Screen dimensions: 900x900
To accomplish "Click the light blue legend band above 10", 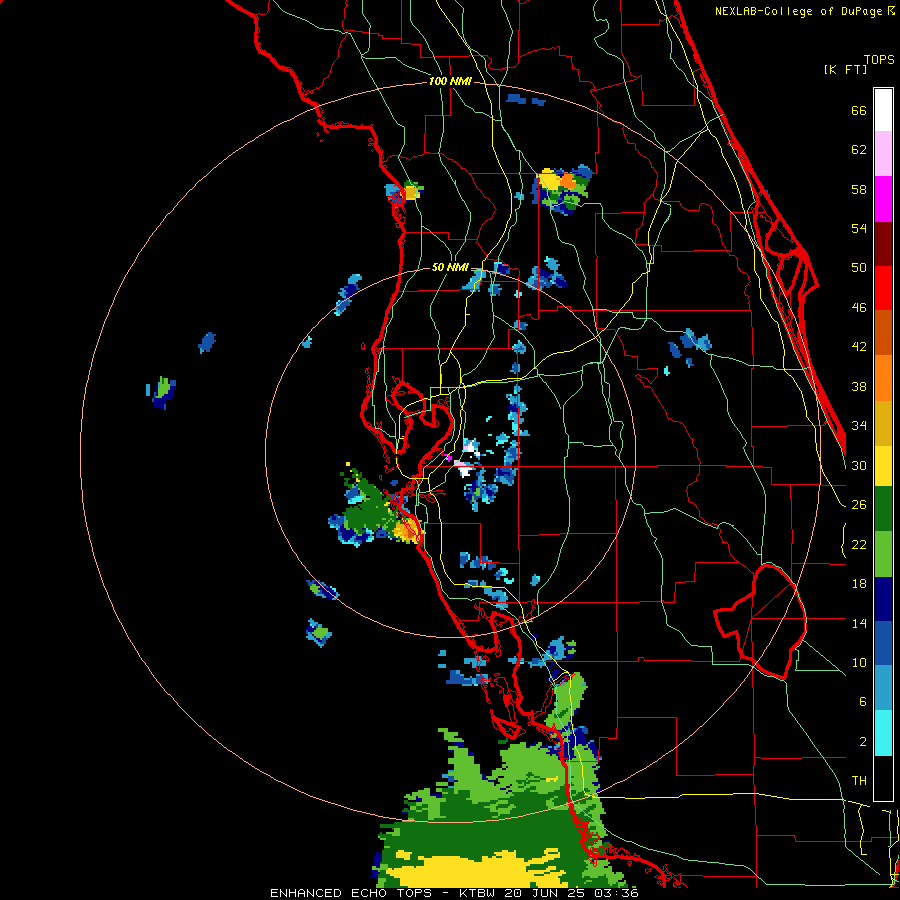I will click(x=883, y=688).
